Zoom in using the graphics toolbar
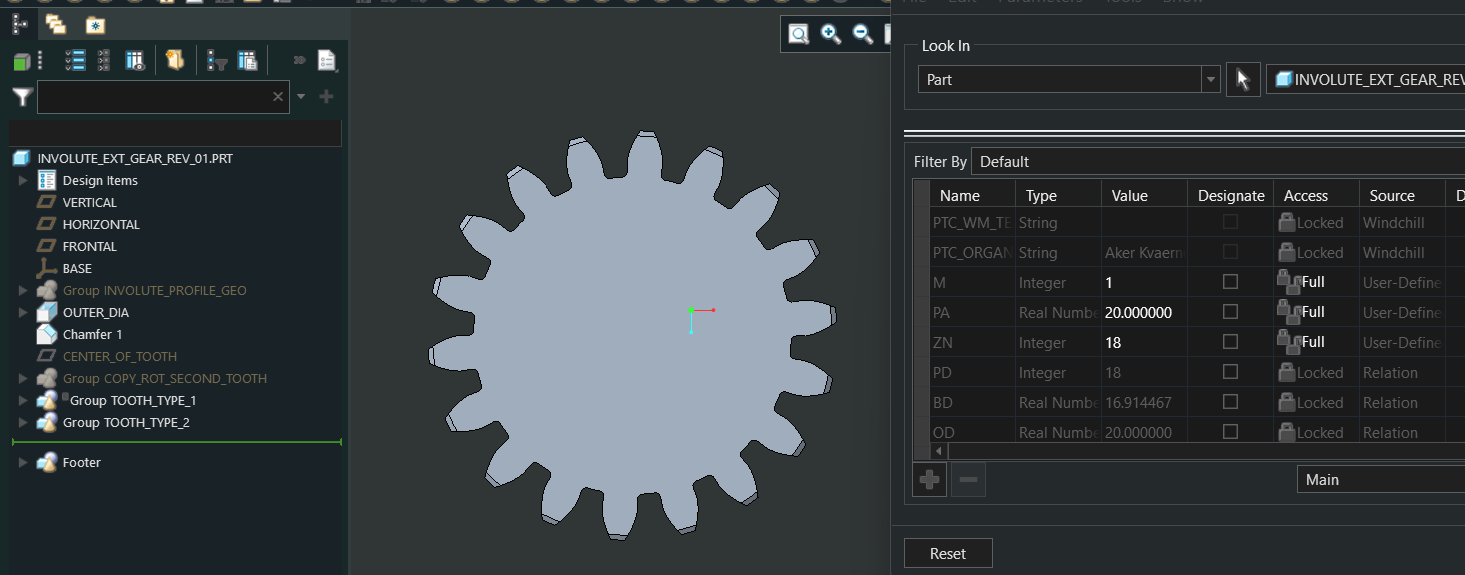The width and height of the screenshot is (1465, 575). pos(830,34)
